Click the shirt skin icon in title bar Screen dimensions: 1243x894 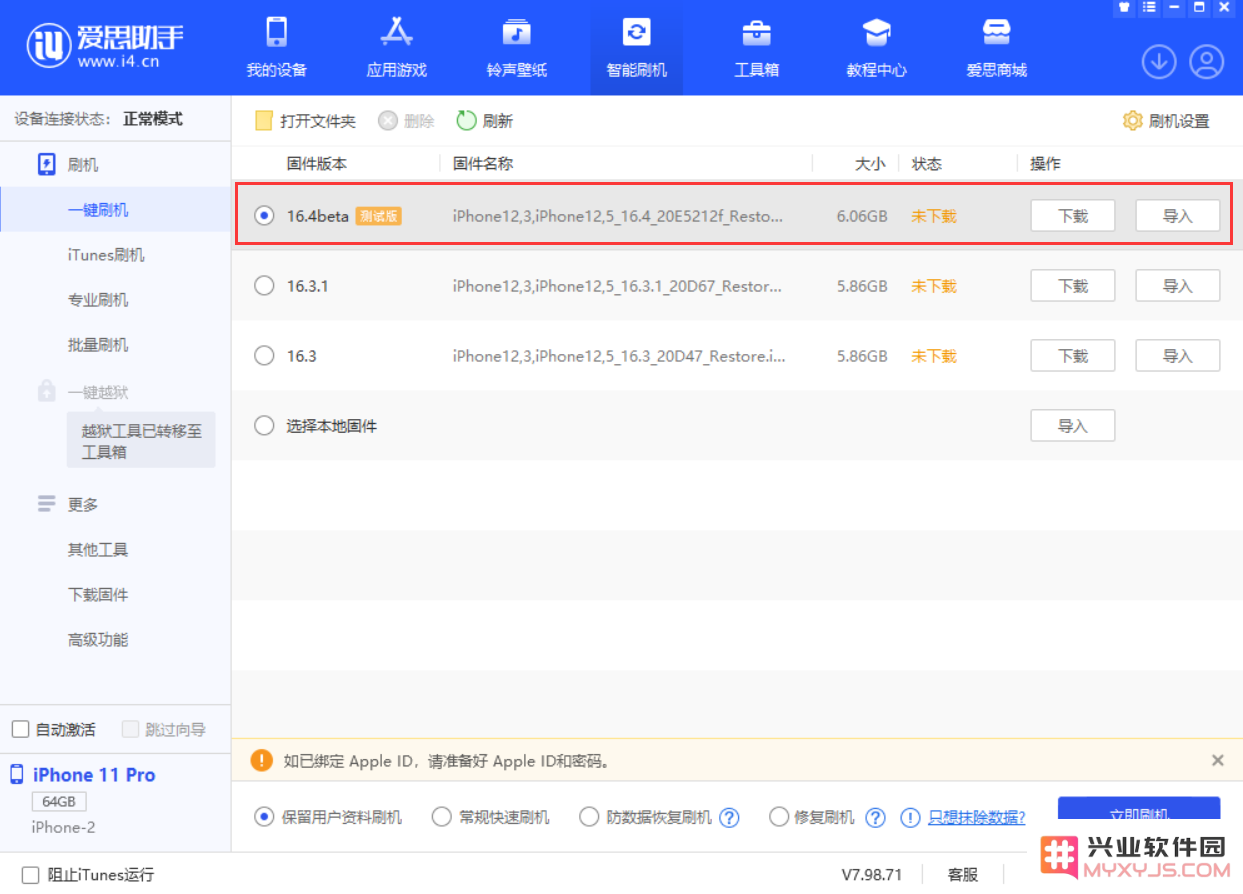click(1125, 7)
